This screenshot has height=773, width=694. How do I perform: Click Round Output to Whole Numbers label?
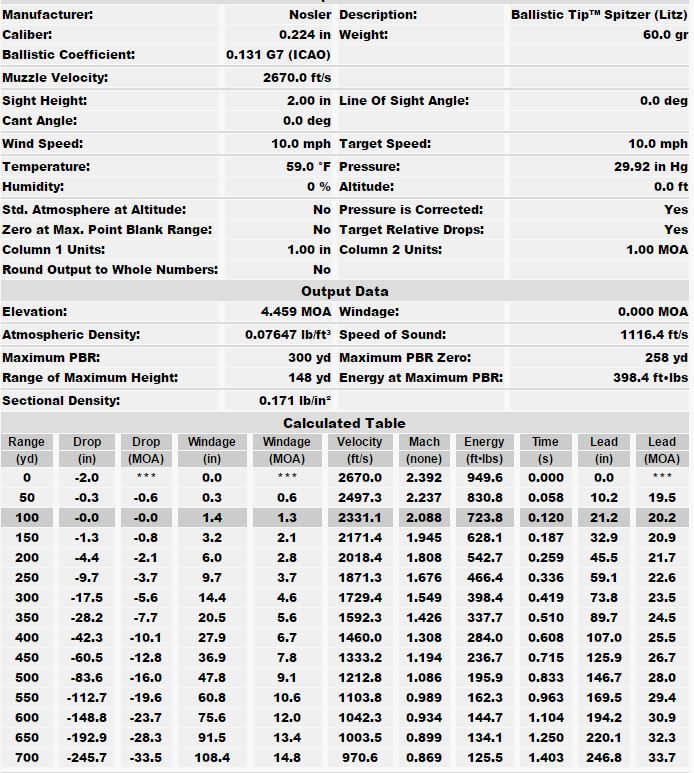pyautogui.click(x=110, y=270)
